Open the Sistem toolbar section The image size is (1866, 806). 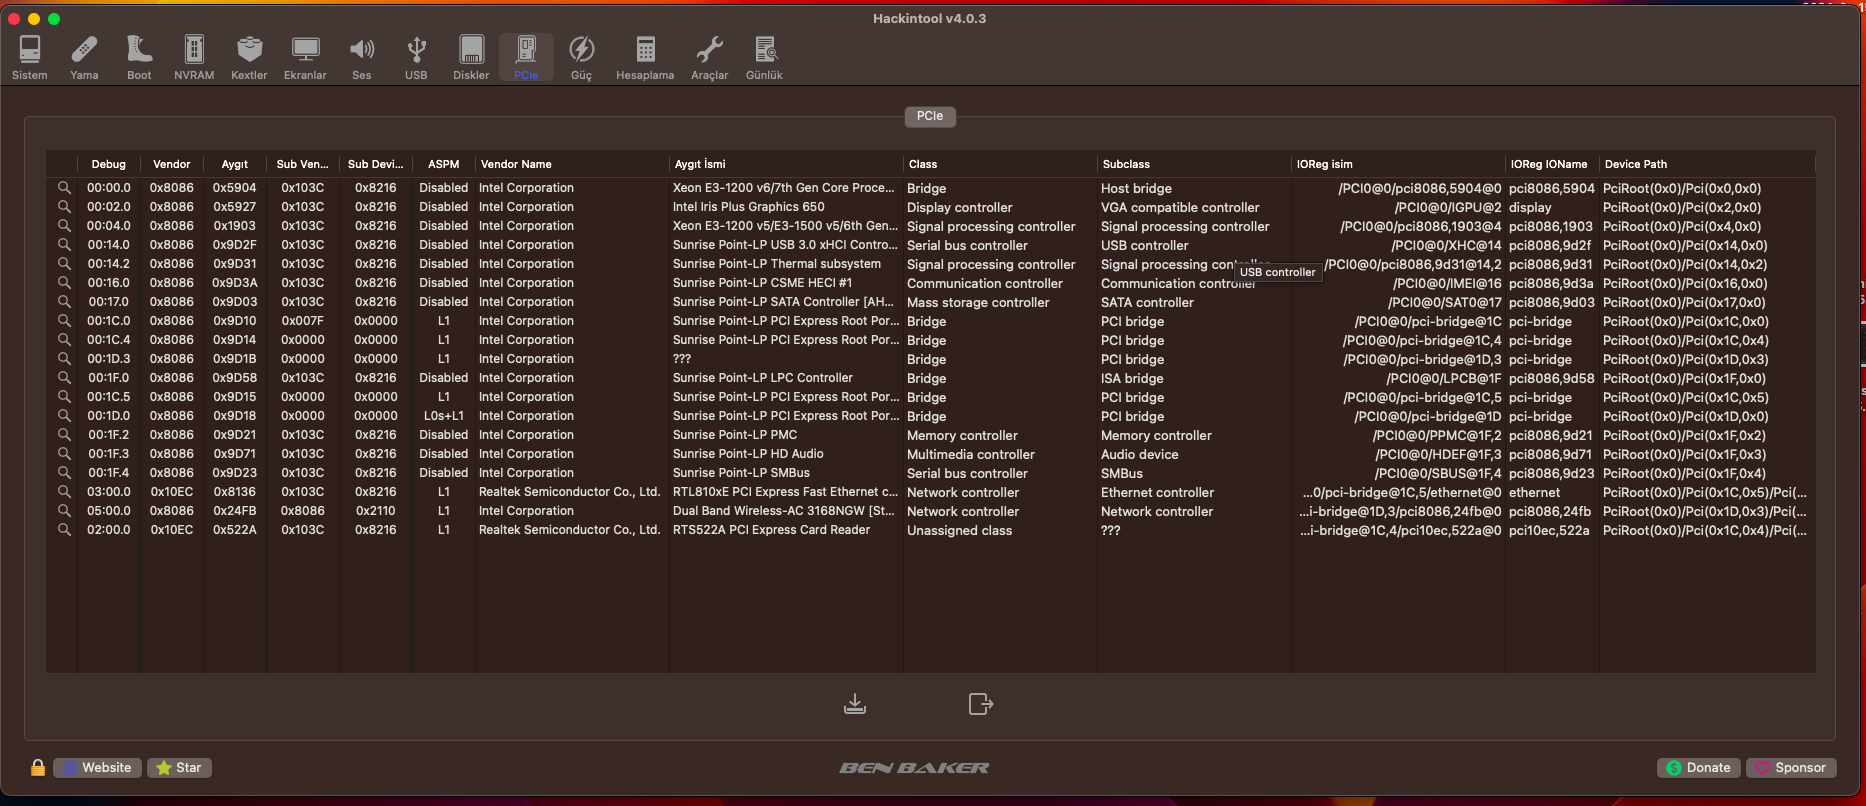(30, 57)
